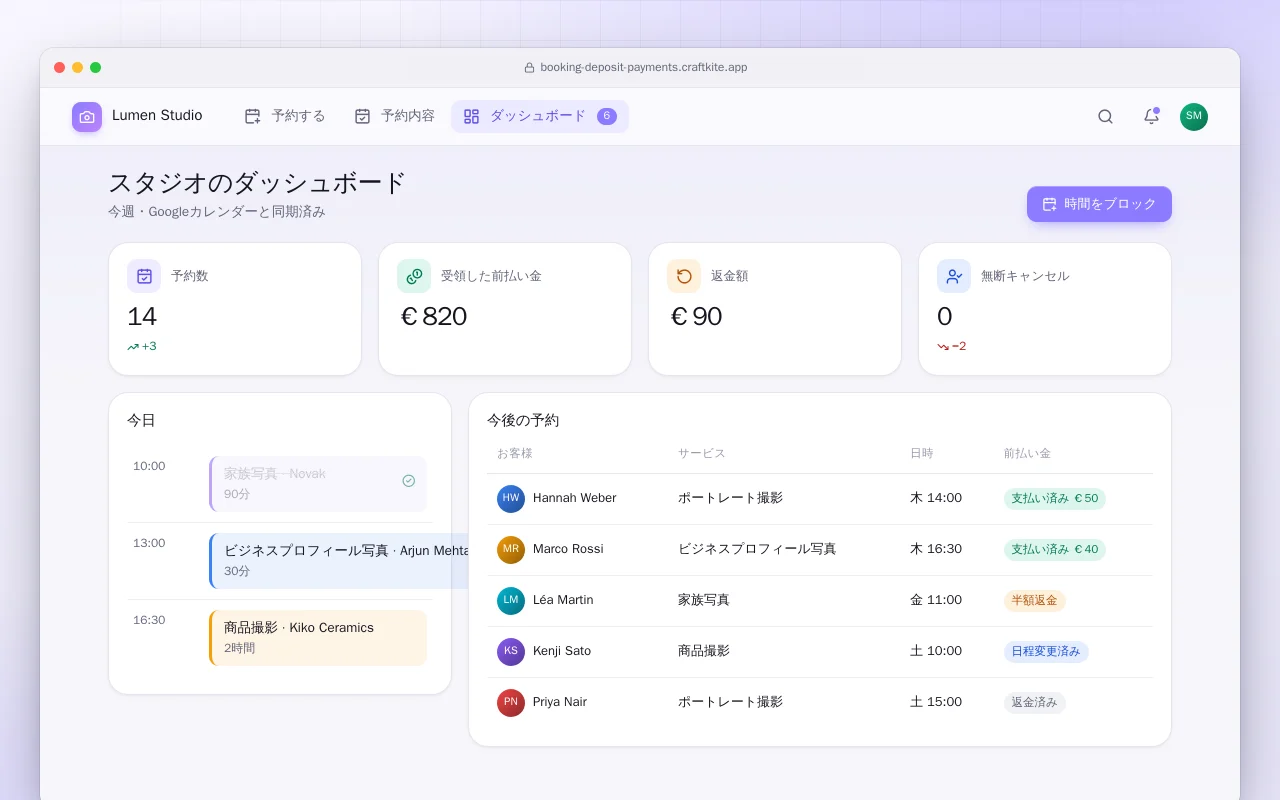
Task: Click the 16:30 time label in 今日
Action: point(149,620)
